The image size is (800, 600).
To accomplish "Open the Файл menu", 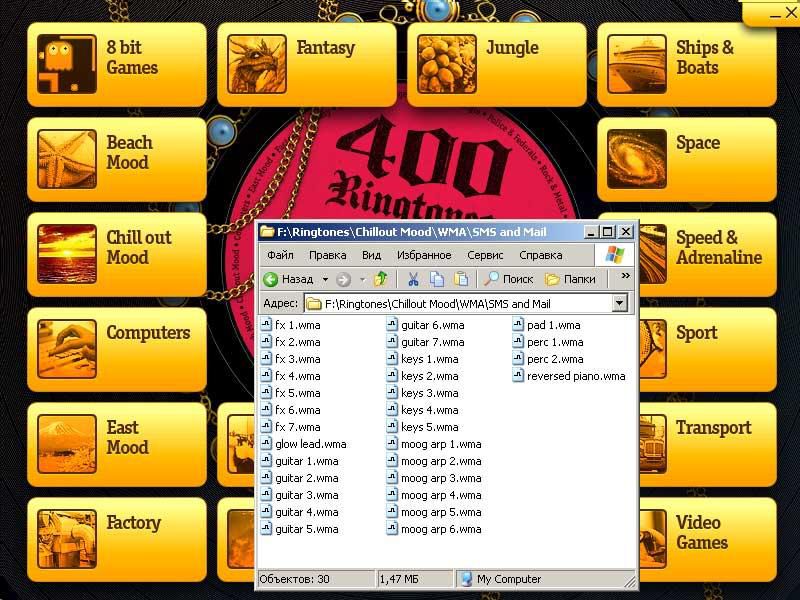I will pos(280,255).
